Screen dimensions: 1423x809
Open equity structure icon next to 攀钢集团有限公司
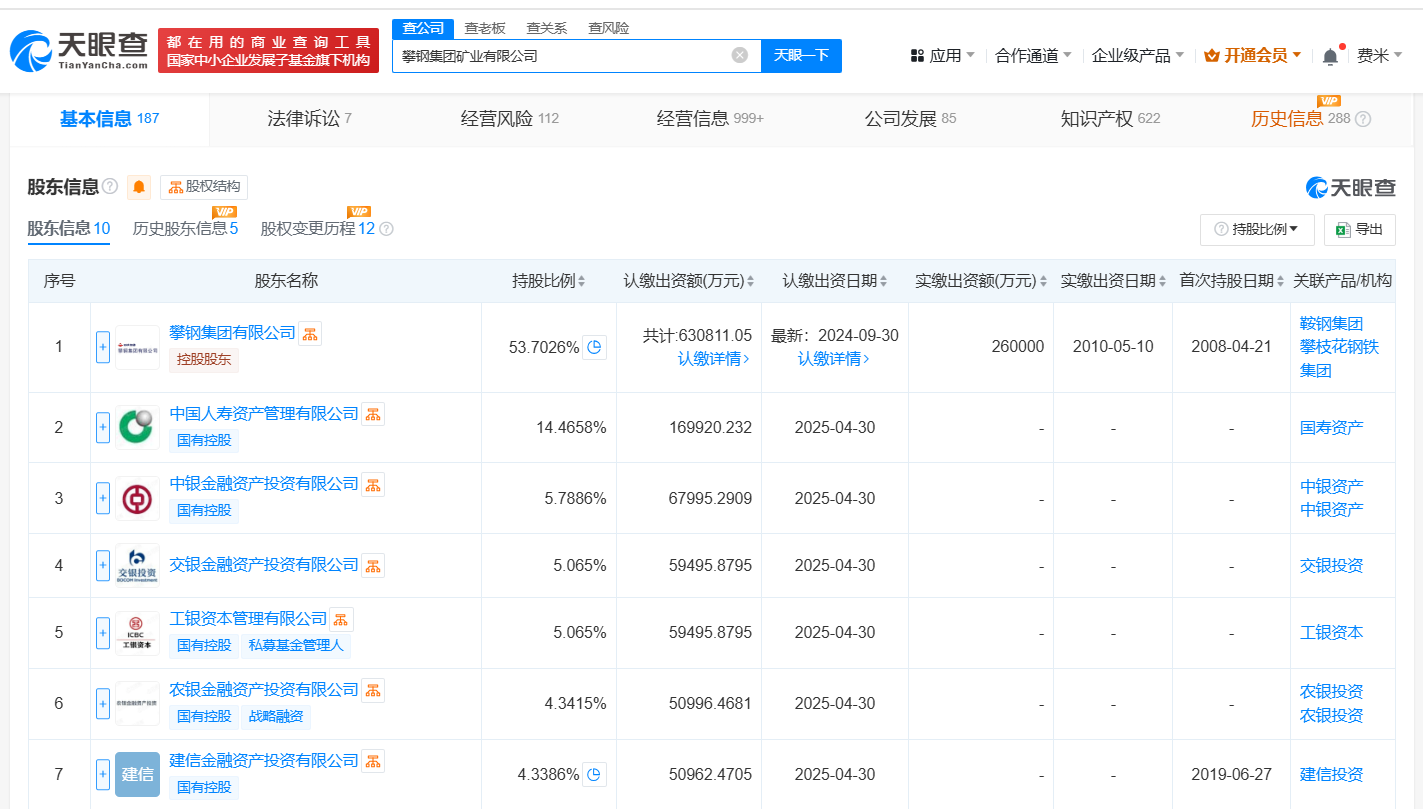310,334
